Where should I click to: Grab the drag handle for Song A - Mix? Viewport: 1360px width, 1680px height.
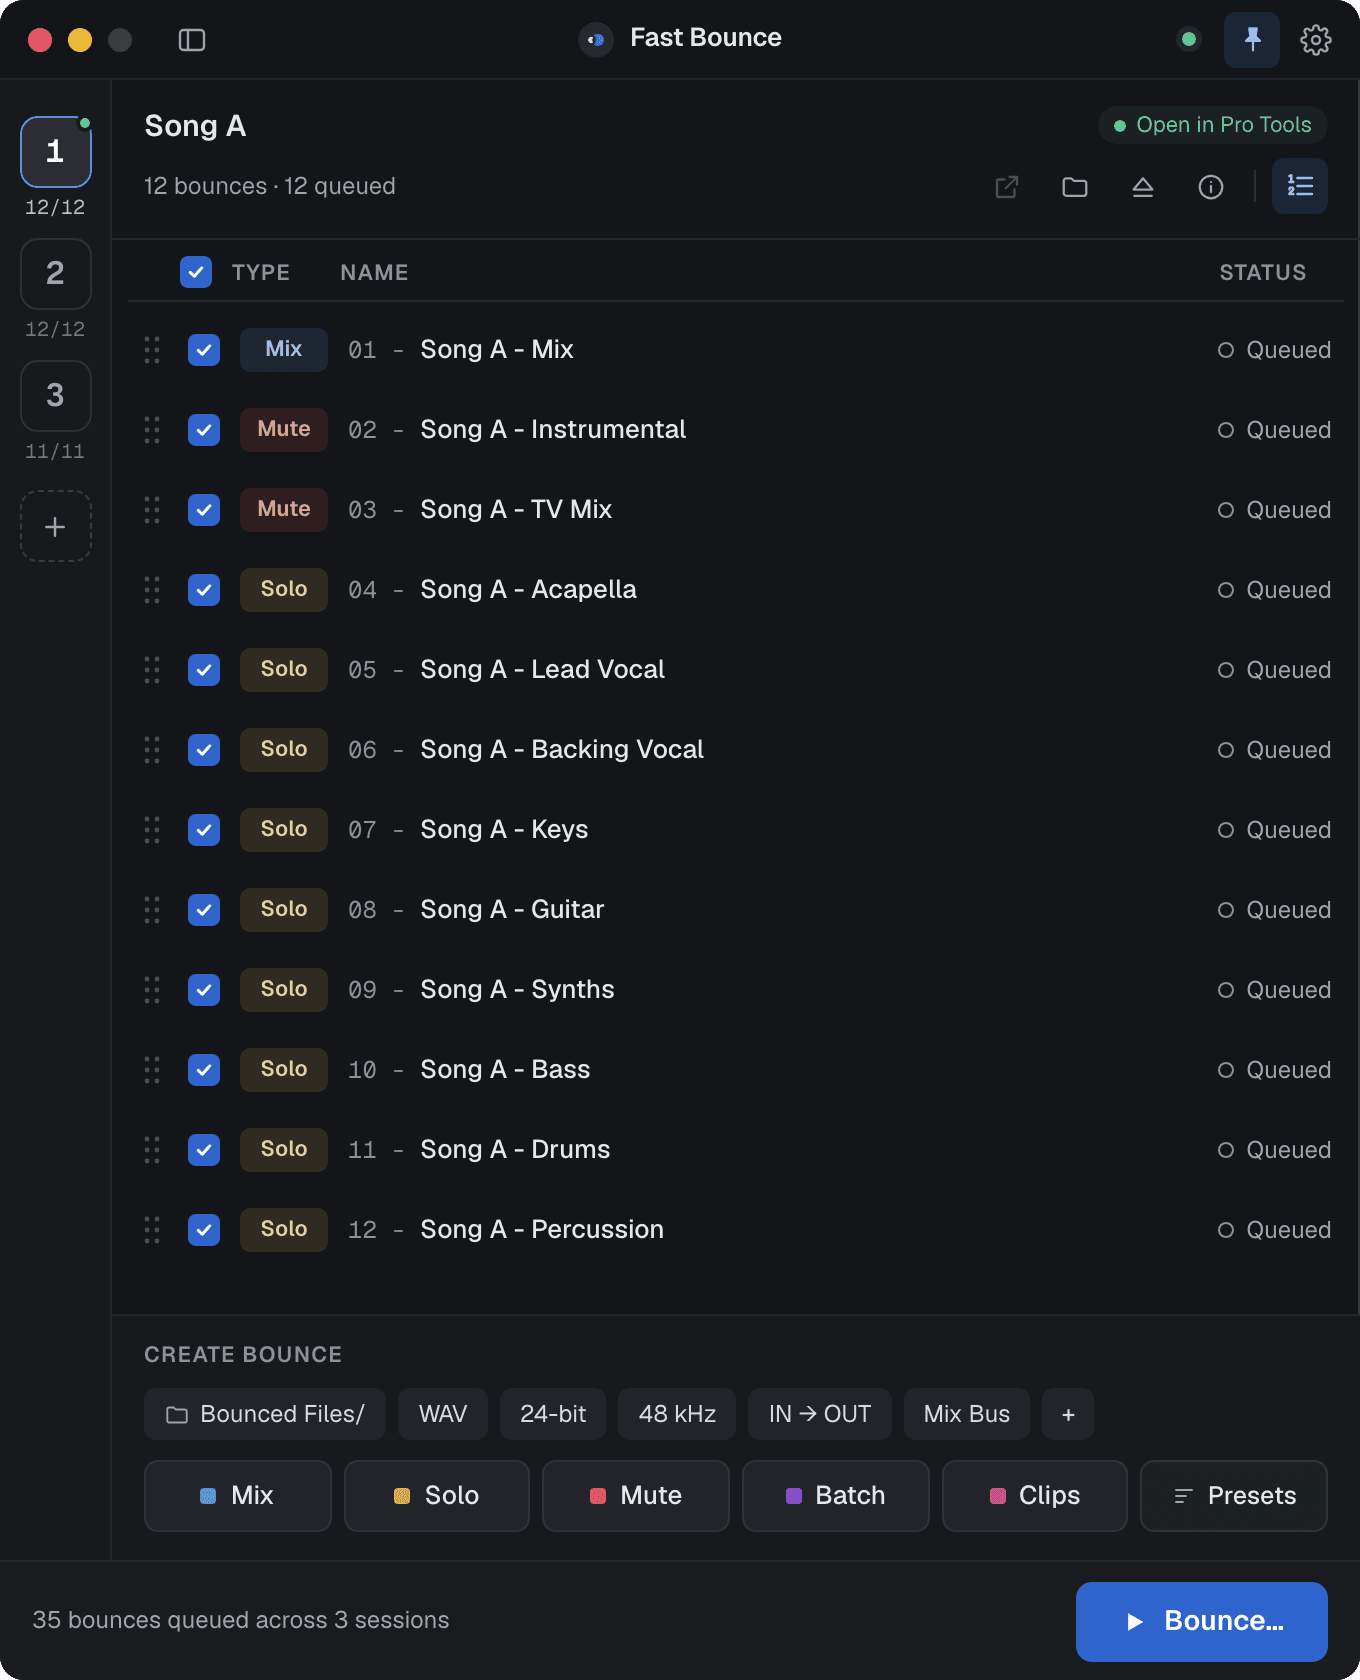point(152,350)
